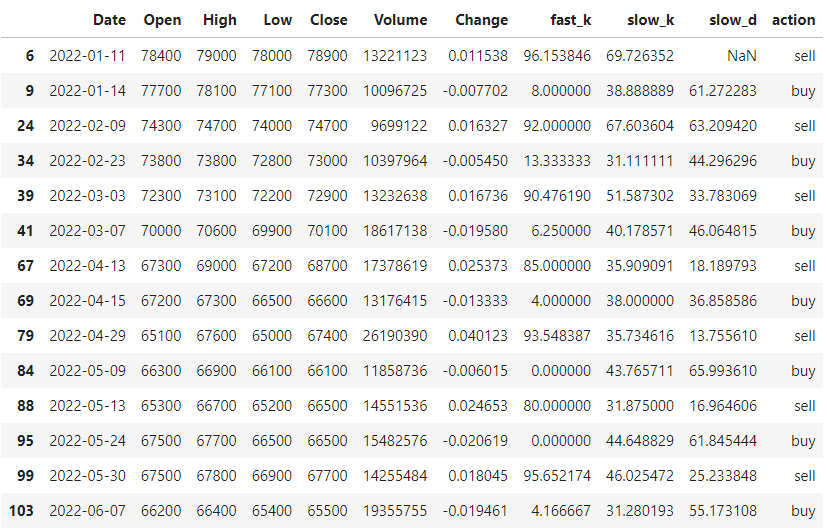Select fast_k value 4.166667
Image resolution: width=827 pixels, height=528 pixels.
point(561,511)
